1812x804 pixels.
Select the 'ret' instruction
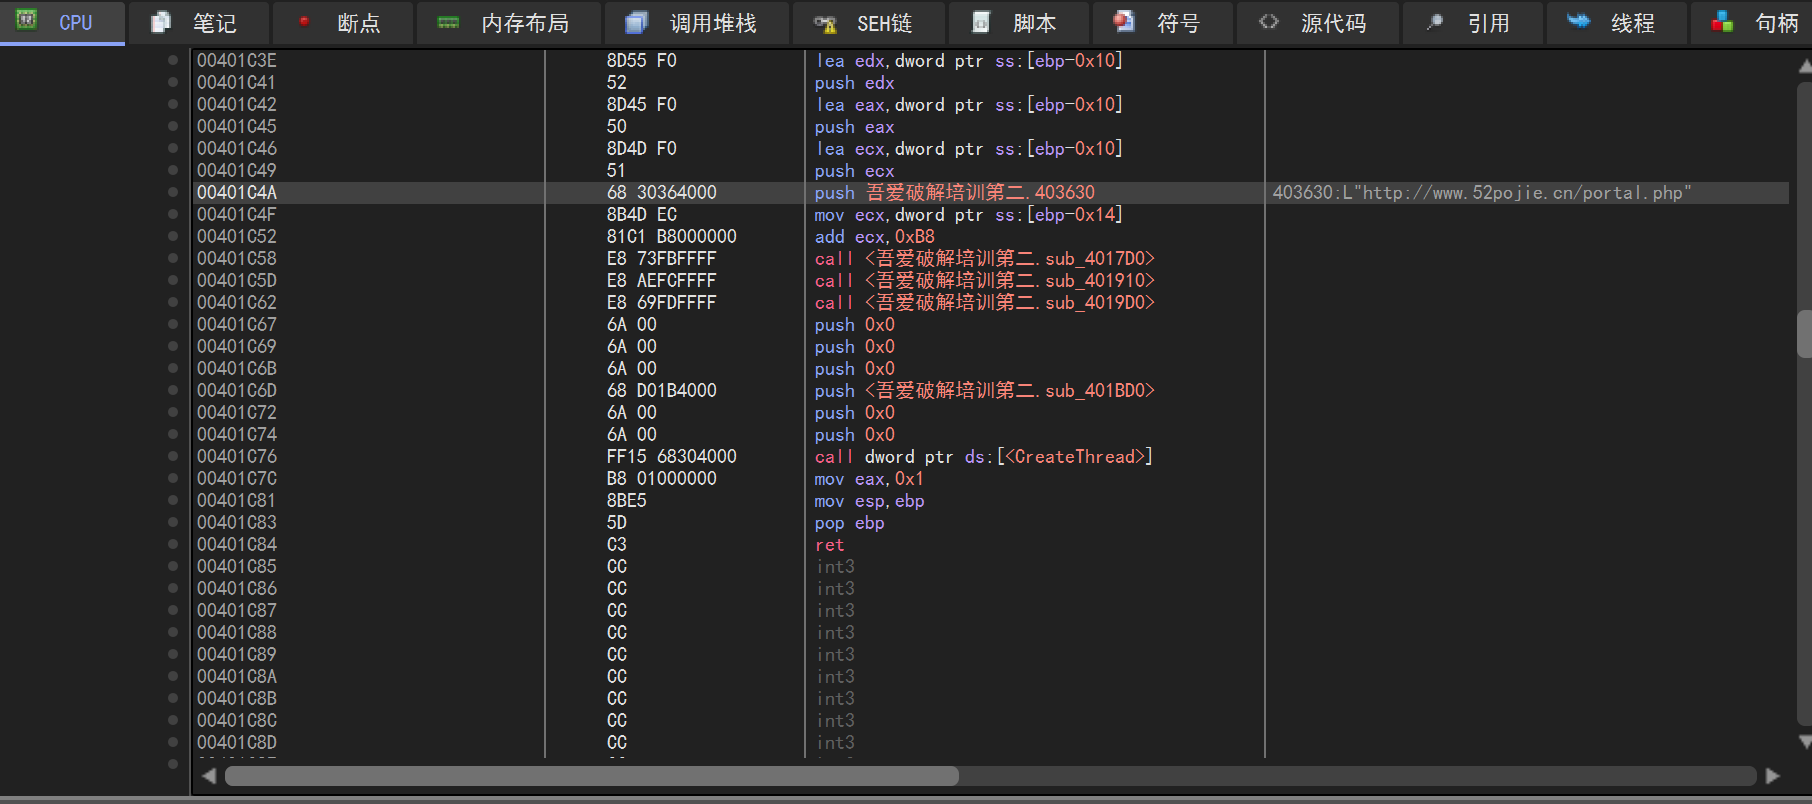tap(830, 545)
